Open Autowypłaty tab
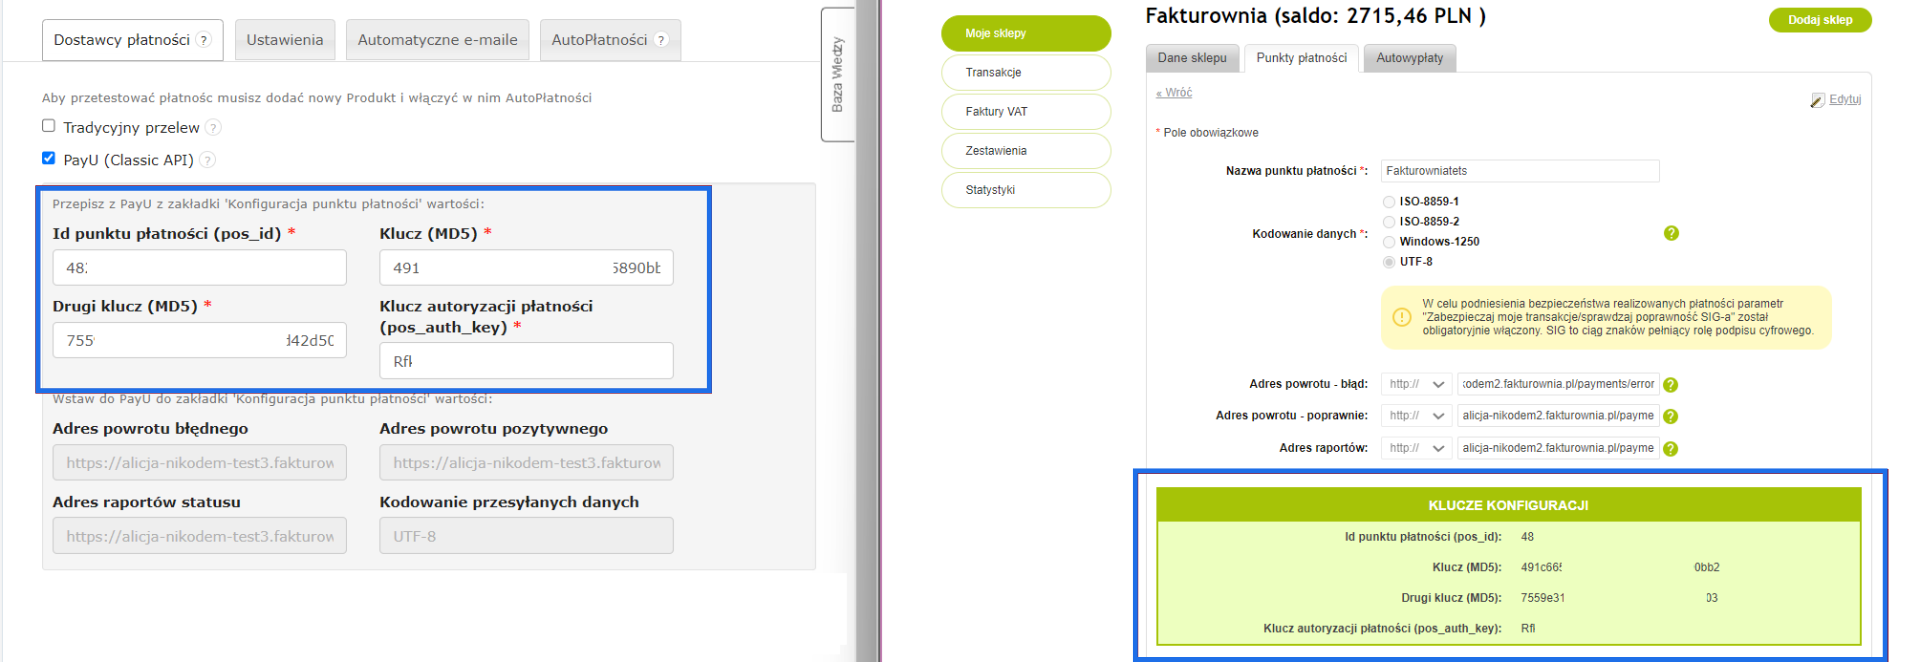This screenshot has height=670, width=1920. [x=1409, y=58]
